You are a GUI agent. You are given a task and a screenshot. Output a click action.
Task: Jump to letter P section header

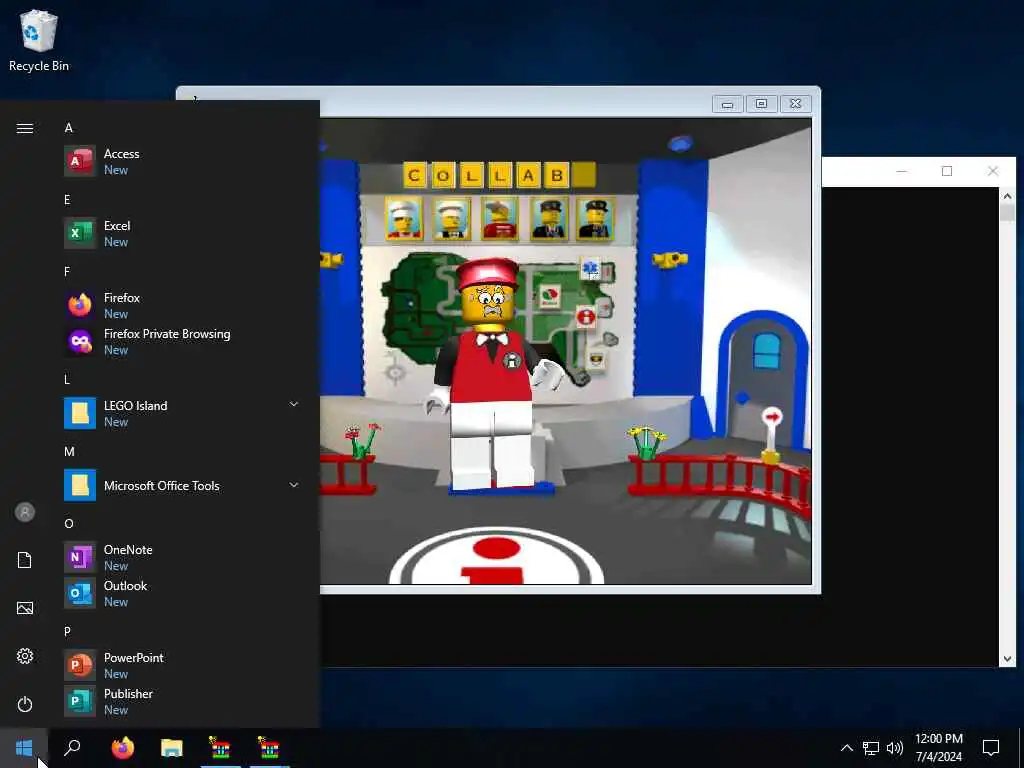click(x=67, y=632)
